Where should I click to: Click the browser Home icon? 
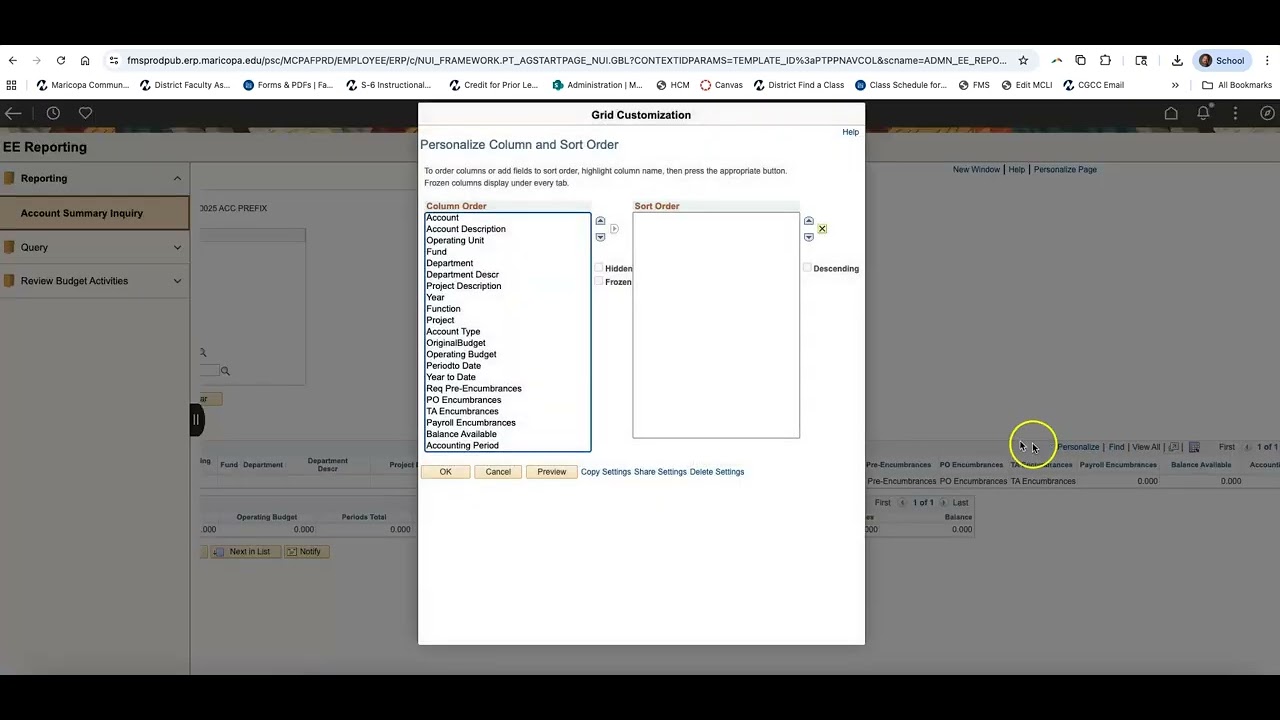pos(85,60)
